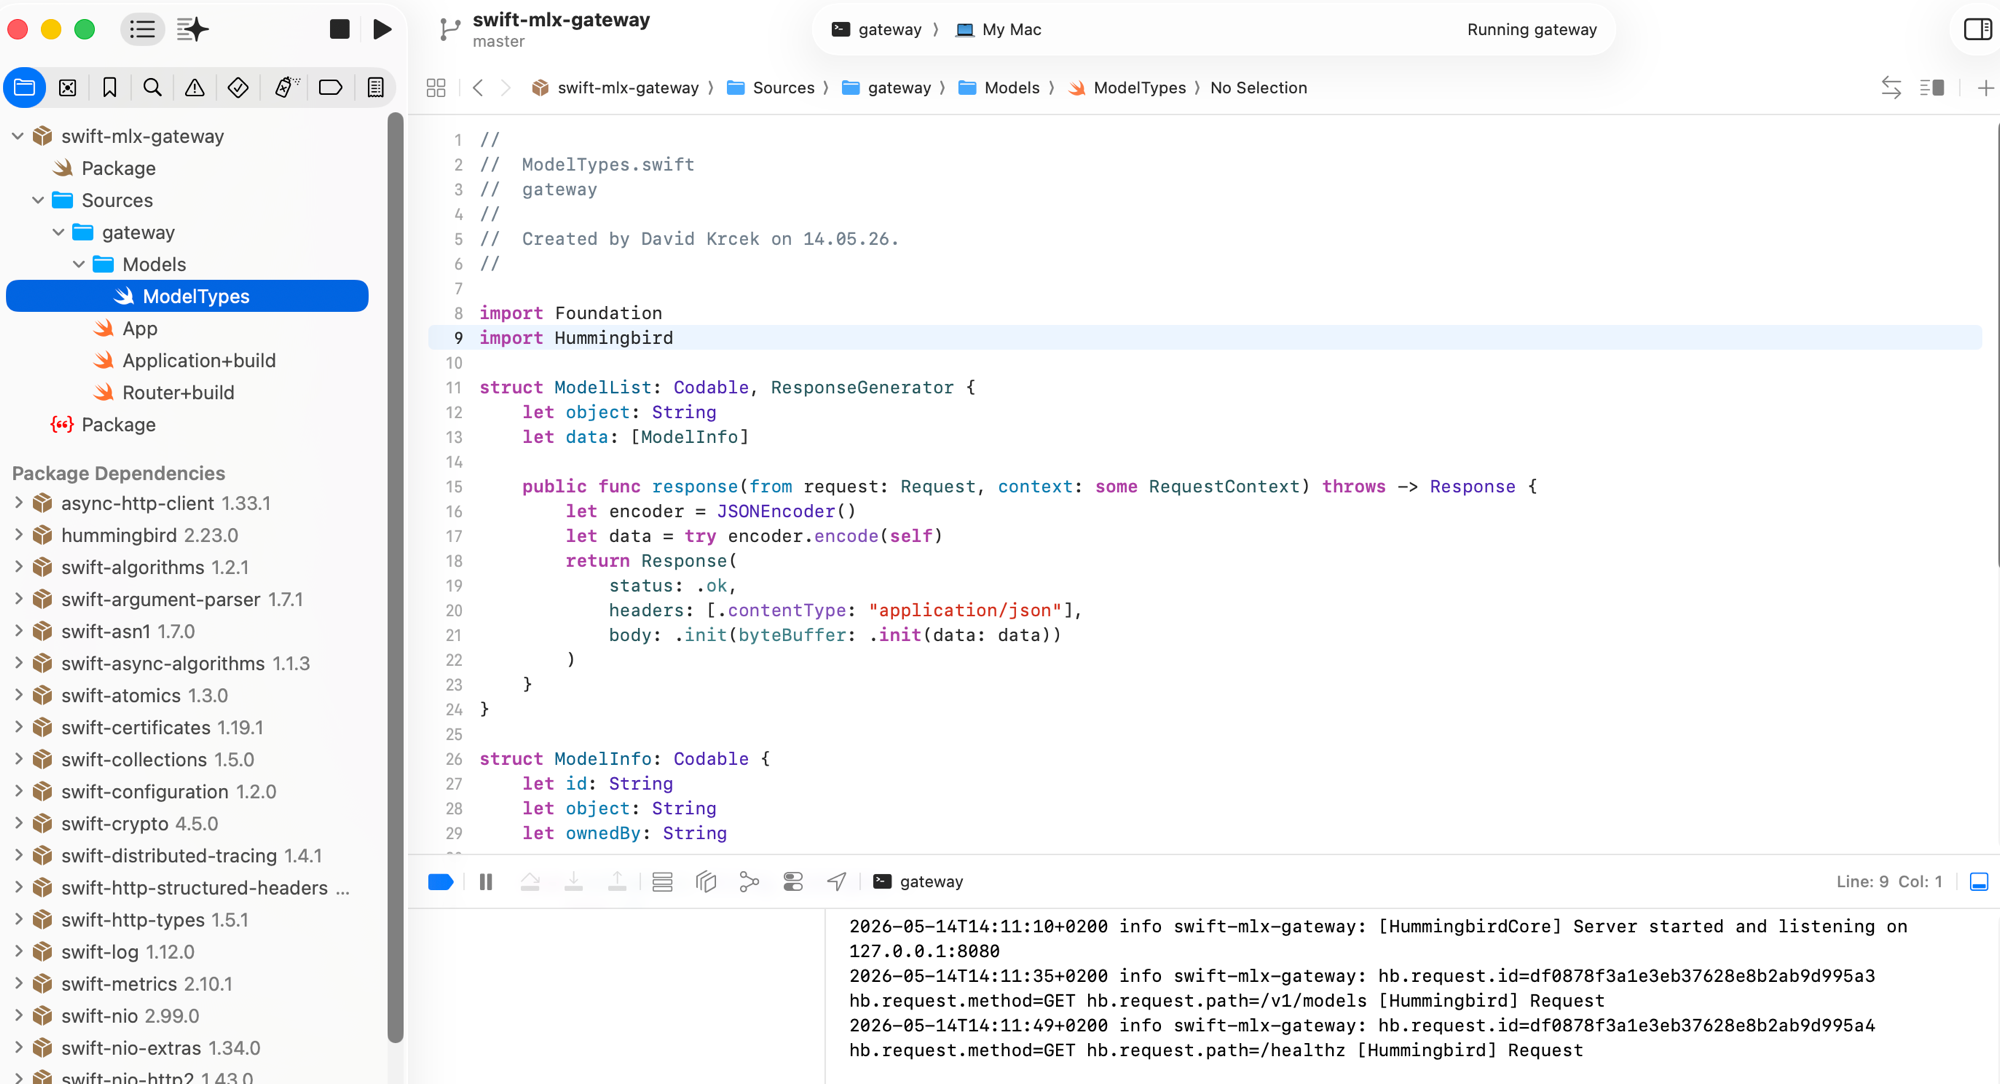The image size is (2000, 1084).
Task: Open master branch menu
Action: (499, 41)
